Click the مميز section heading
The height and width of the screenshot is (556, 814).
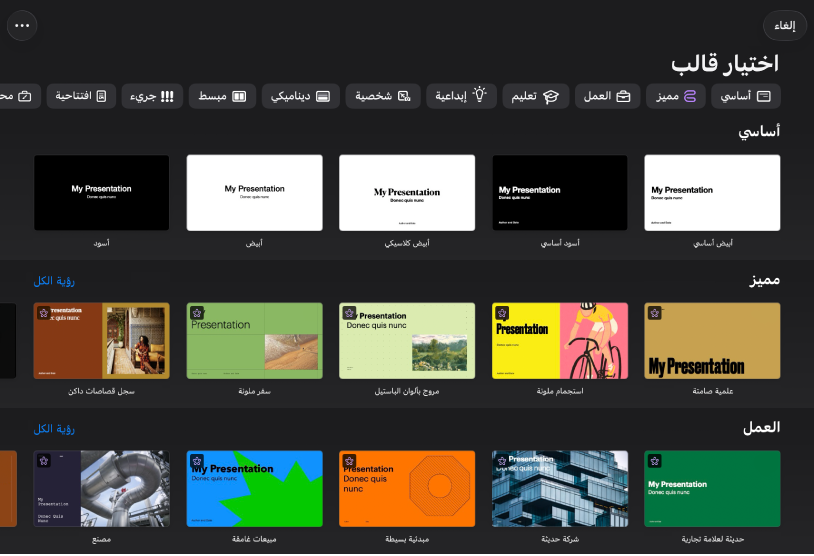pos(765,280)
